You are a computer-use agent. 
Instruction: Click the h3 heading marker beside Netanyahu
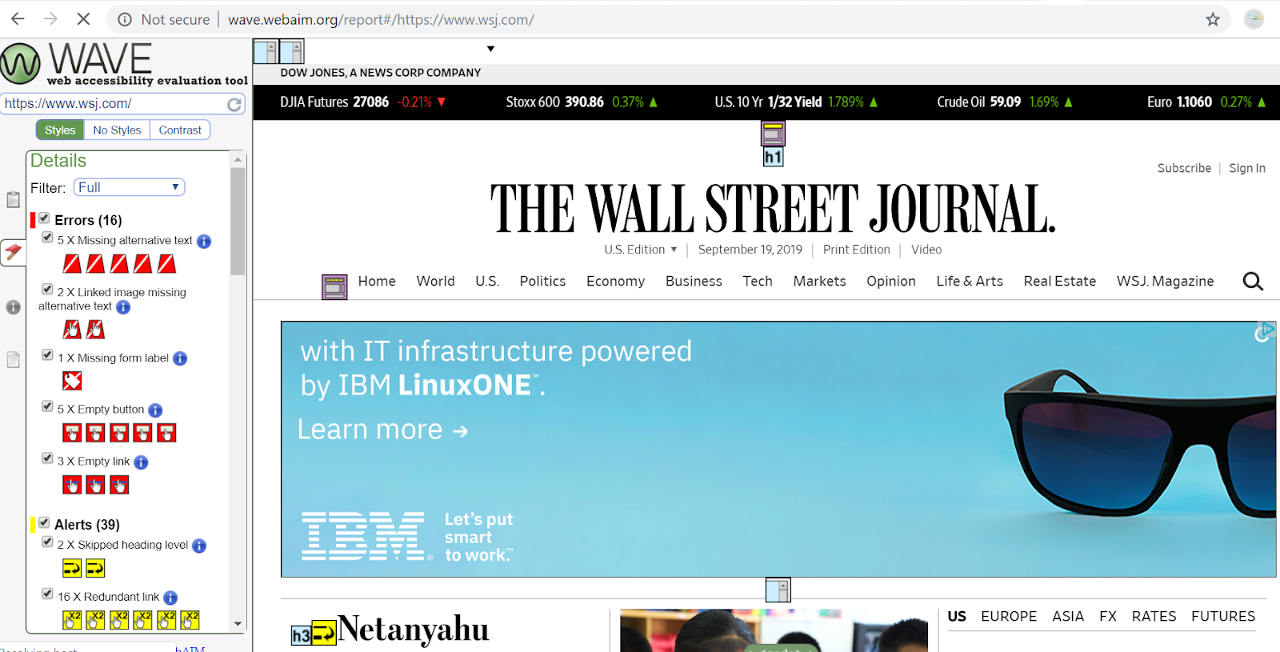pos(301,635)
